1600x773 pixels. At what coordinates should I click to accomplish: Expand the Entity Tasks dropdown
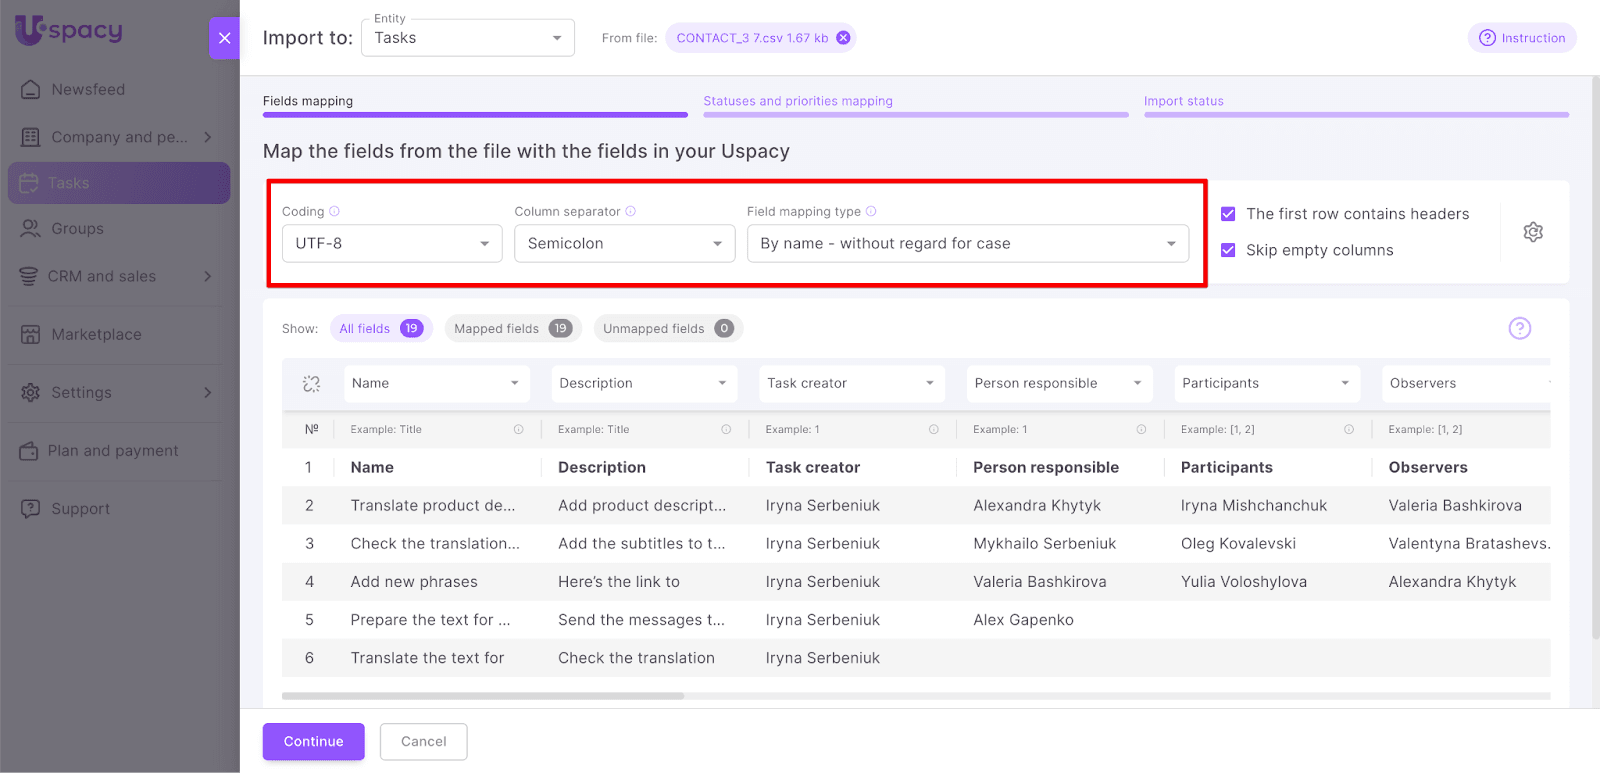pos(467,39)
